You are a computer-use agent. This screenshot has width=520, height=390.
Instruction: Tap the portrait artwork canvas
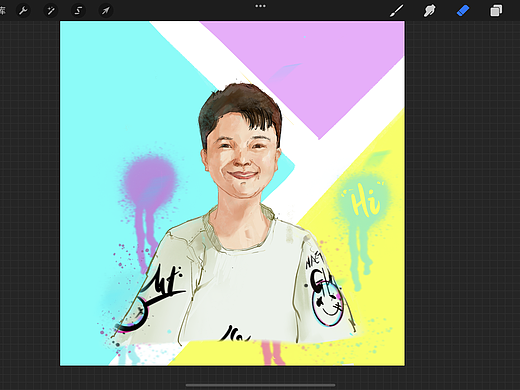[232, 193]
